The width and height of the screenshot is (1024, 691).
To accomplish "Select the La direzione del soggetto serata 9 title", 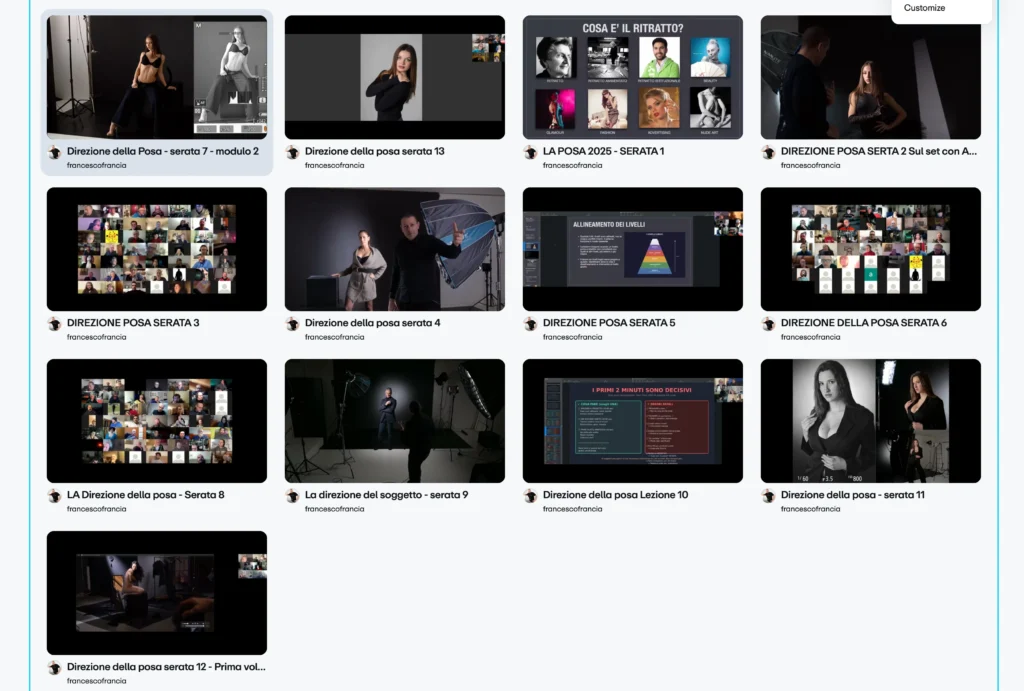I will click(386, 495).
